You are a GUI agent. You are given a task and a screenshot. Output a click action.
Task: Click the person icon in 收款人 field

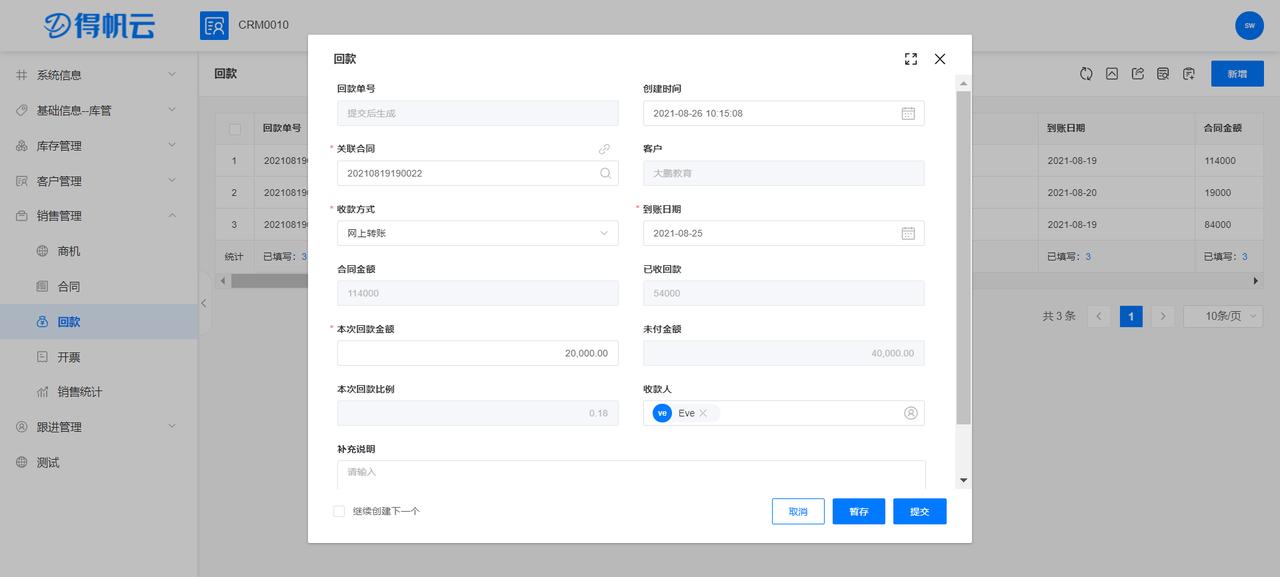point(908,412)
